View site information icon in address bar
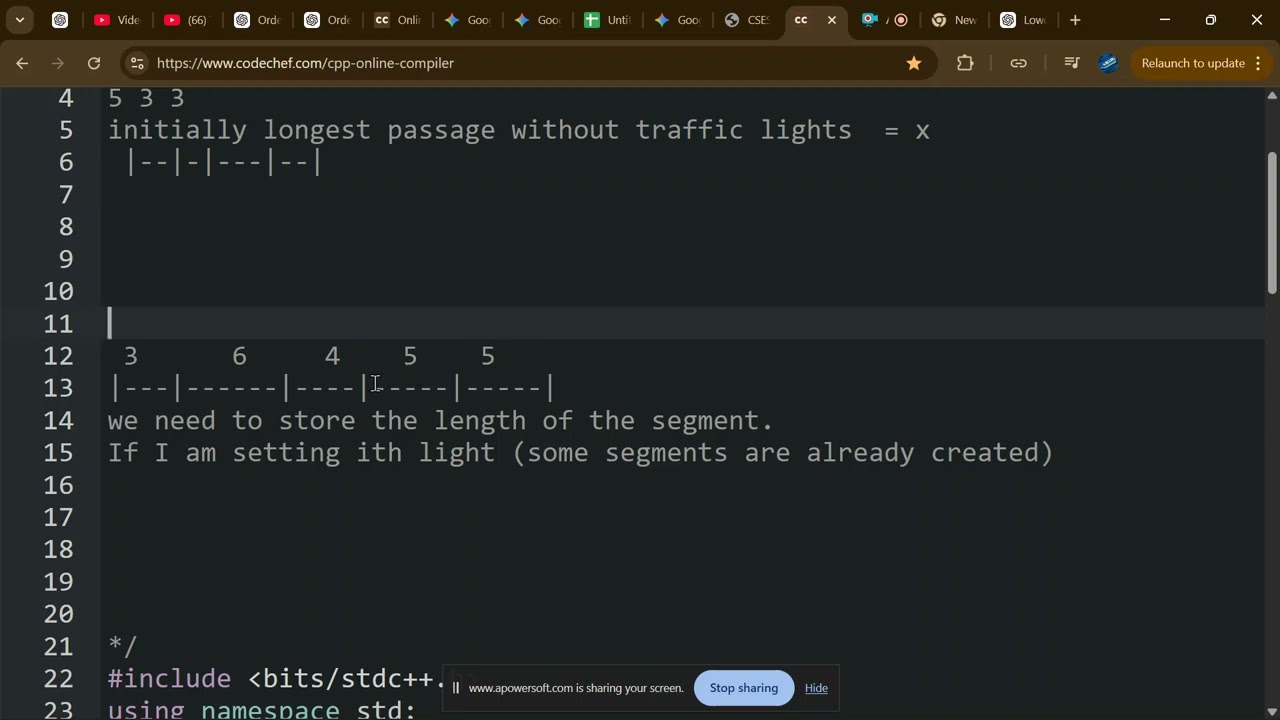This screenshot has height=720, width=1280. [x=137, y=63]
